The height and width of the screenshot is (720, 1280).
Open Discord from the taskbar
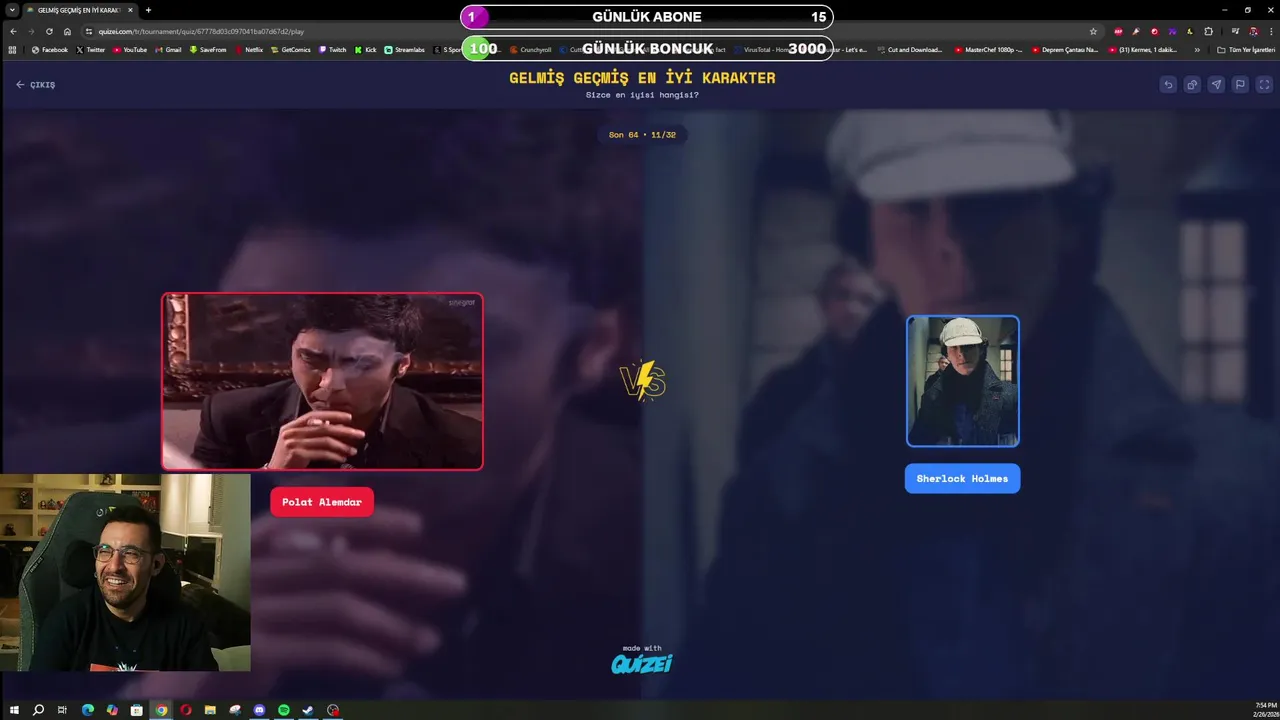point(259,710)
